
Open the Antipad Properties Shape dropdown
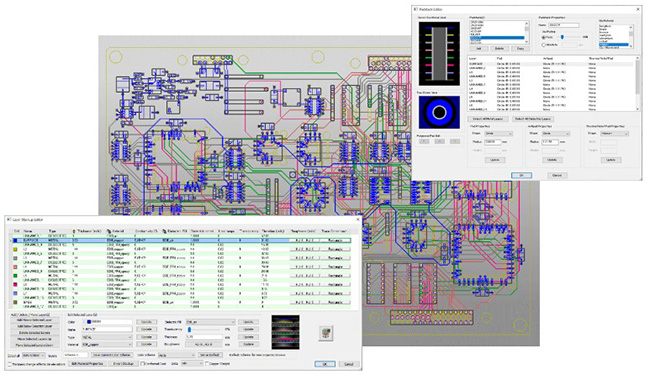point(556,133)
